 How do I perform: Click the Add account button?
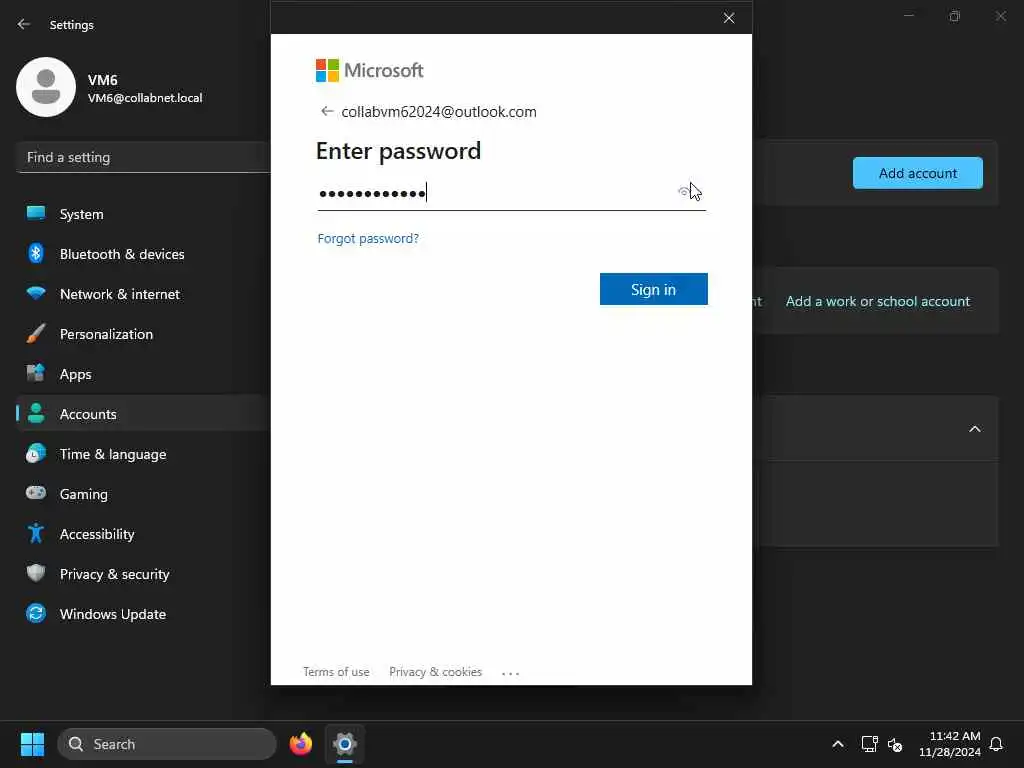918,173
